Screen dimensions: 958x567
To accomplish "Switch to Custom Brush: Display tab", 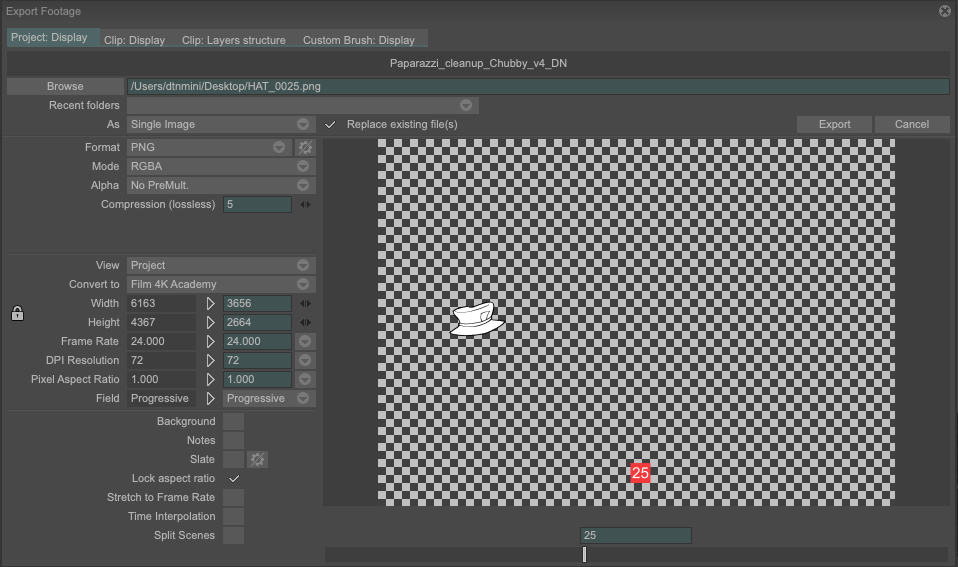I will point(359,40).
